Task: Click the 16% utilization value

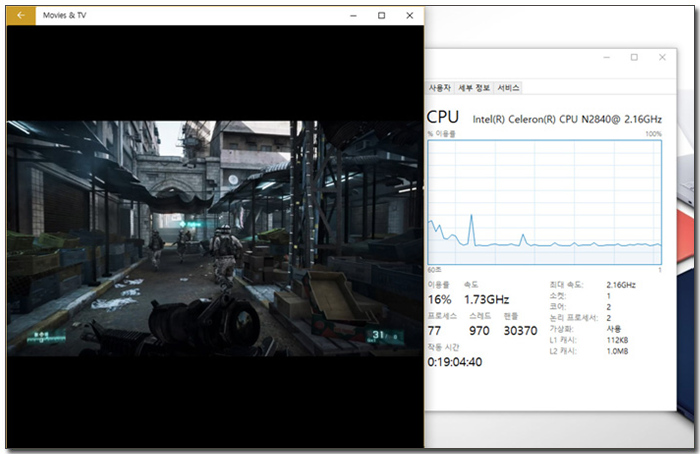Action: click(x=439, y=300)
